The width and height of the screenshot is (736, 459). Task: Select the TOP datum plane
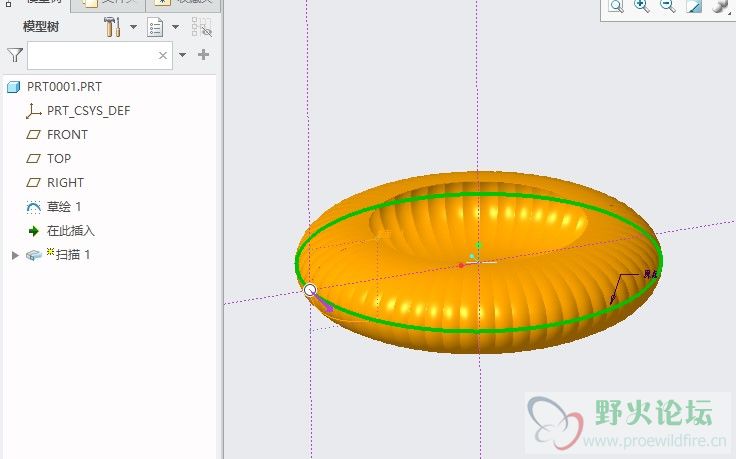point(59,159)
